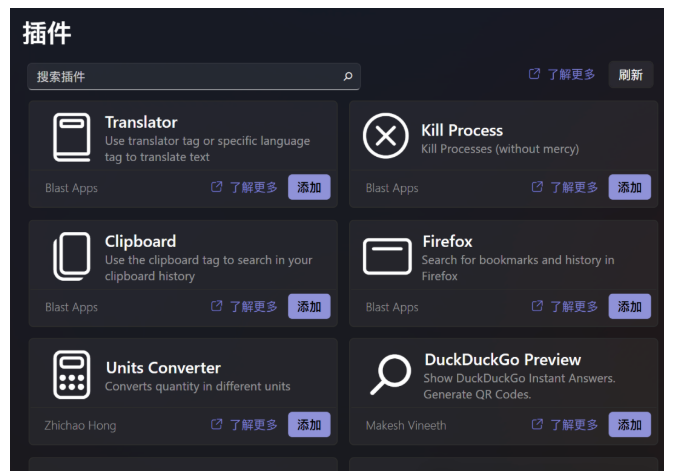Click Blast Apps author in Clipboard card

(x=71, y=307)
